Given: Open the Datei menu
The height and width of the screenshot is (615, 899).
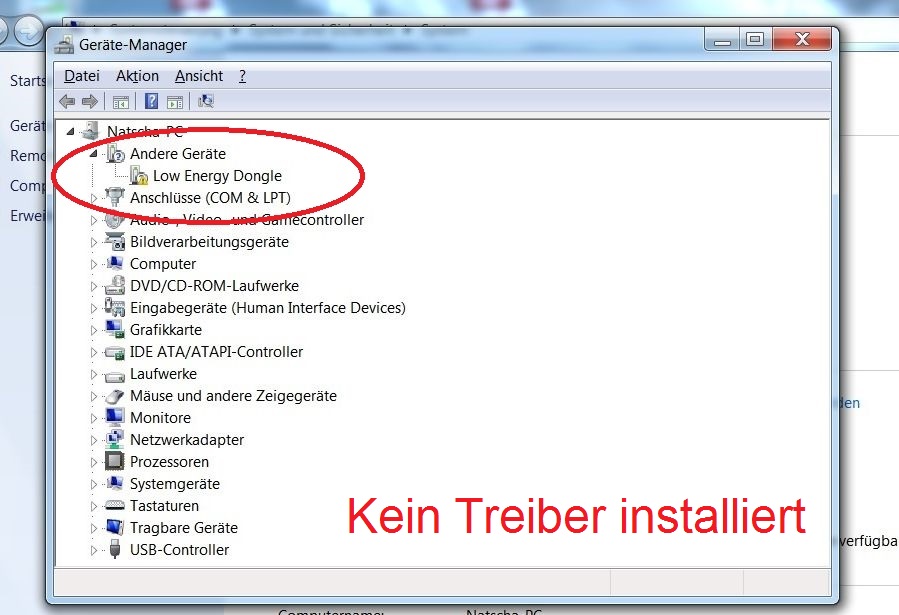Looking at the screenshot, I should pos(82,76).
